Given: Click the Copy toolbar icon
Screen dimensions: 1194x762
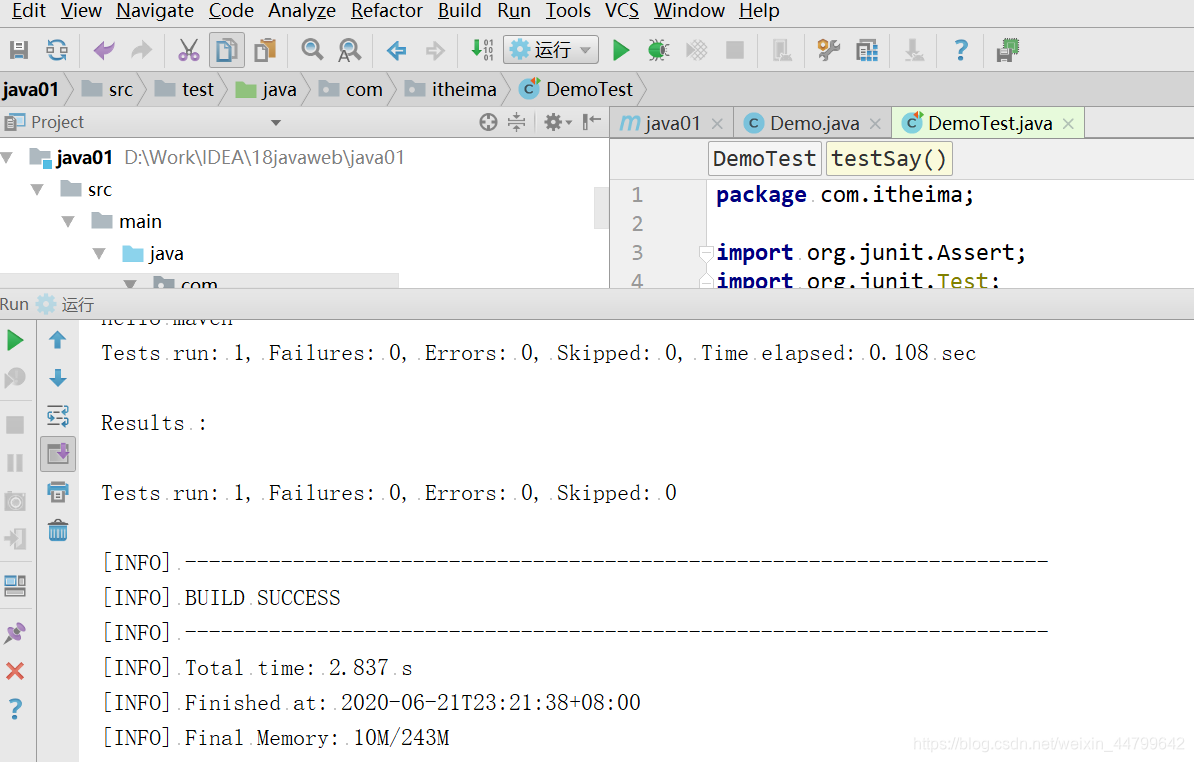Looking at the screenshot, I should click(x=226, y=51).
